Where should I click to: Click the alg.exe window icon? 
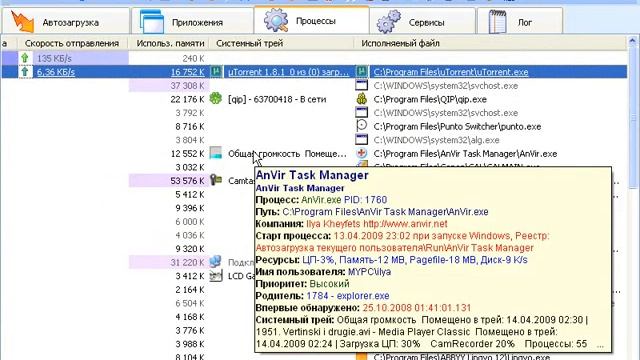click(362, 140)
